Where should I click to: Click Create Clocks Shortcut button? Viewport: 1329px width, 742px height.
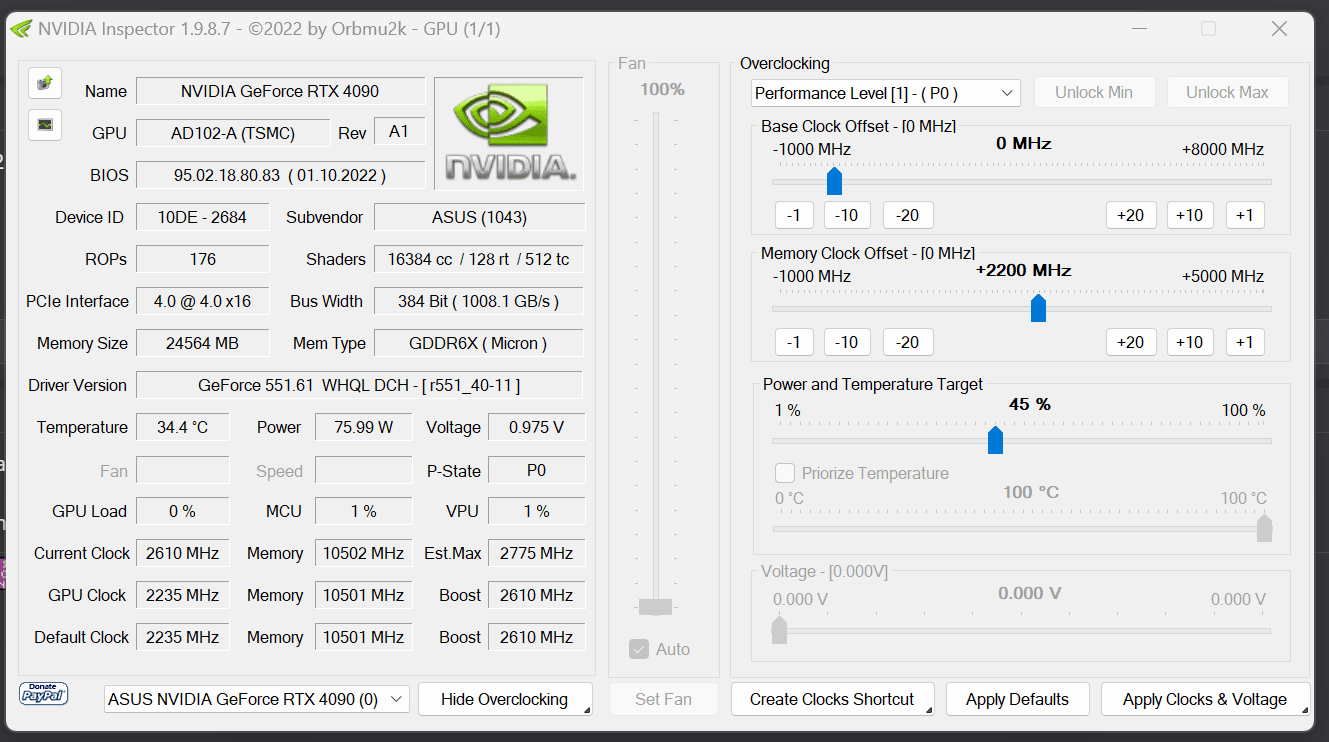coord(832,699)
